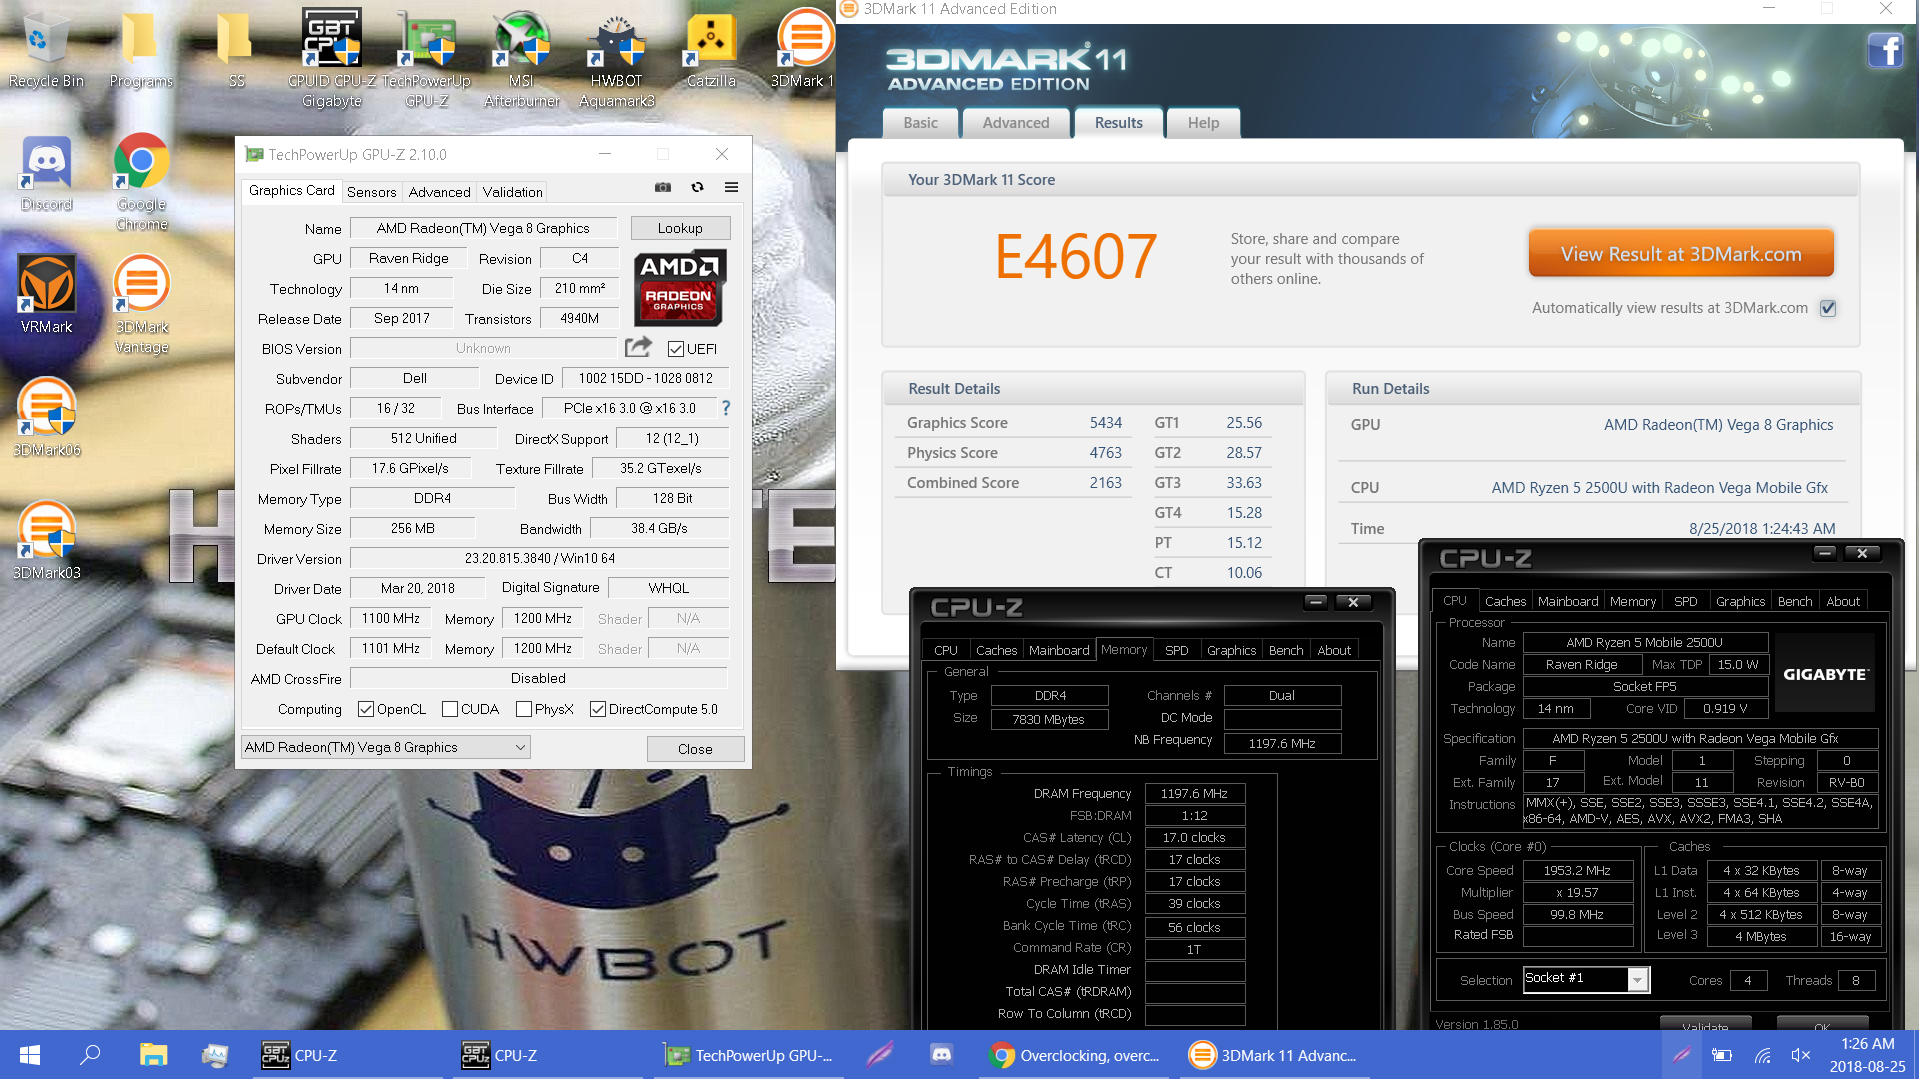Screen dimensions: 1919x1079
Task: Click the AMD Radeon Graphics logo
Action: (679, 288)
